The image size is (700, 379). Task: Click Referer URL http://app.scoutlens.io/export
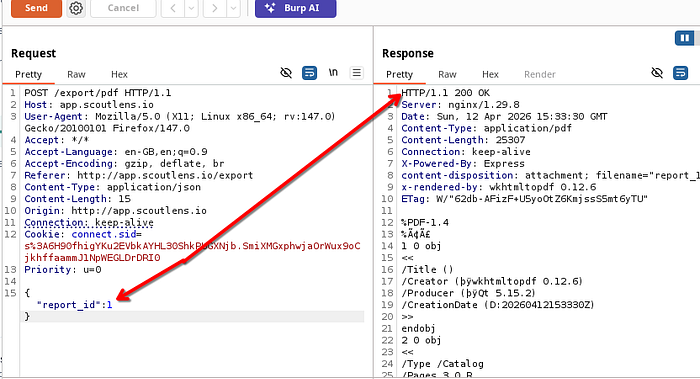pos(165,175)
